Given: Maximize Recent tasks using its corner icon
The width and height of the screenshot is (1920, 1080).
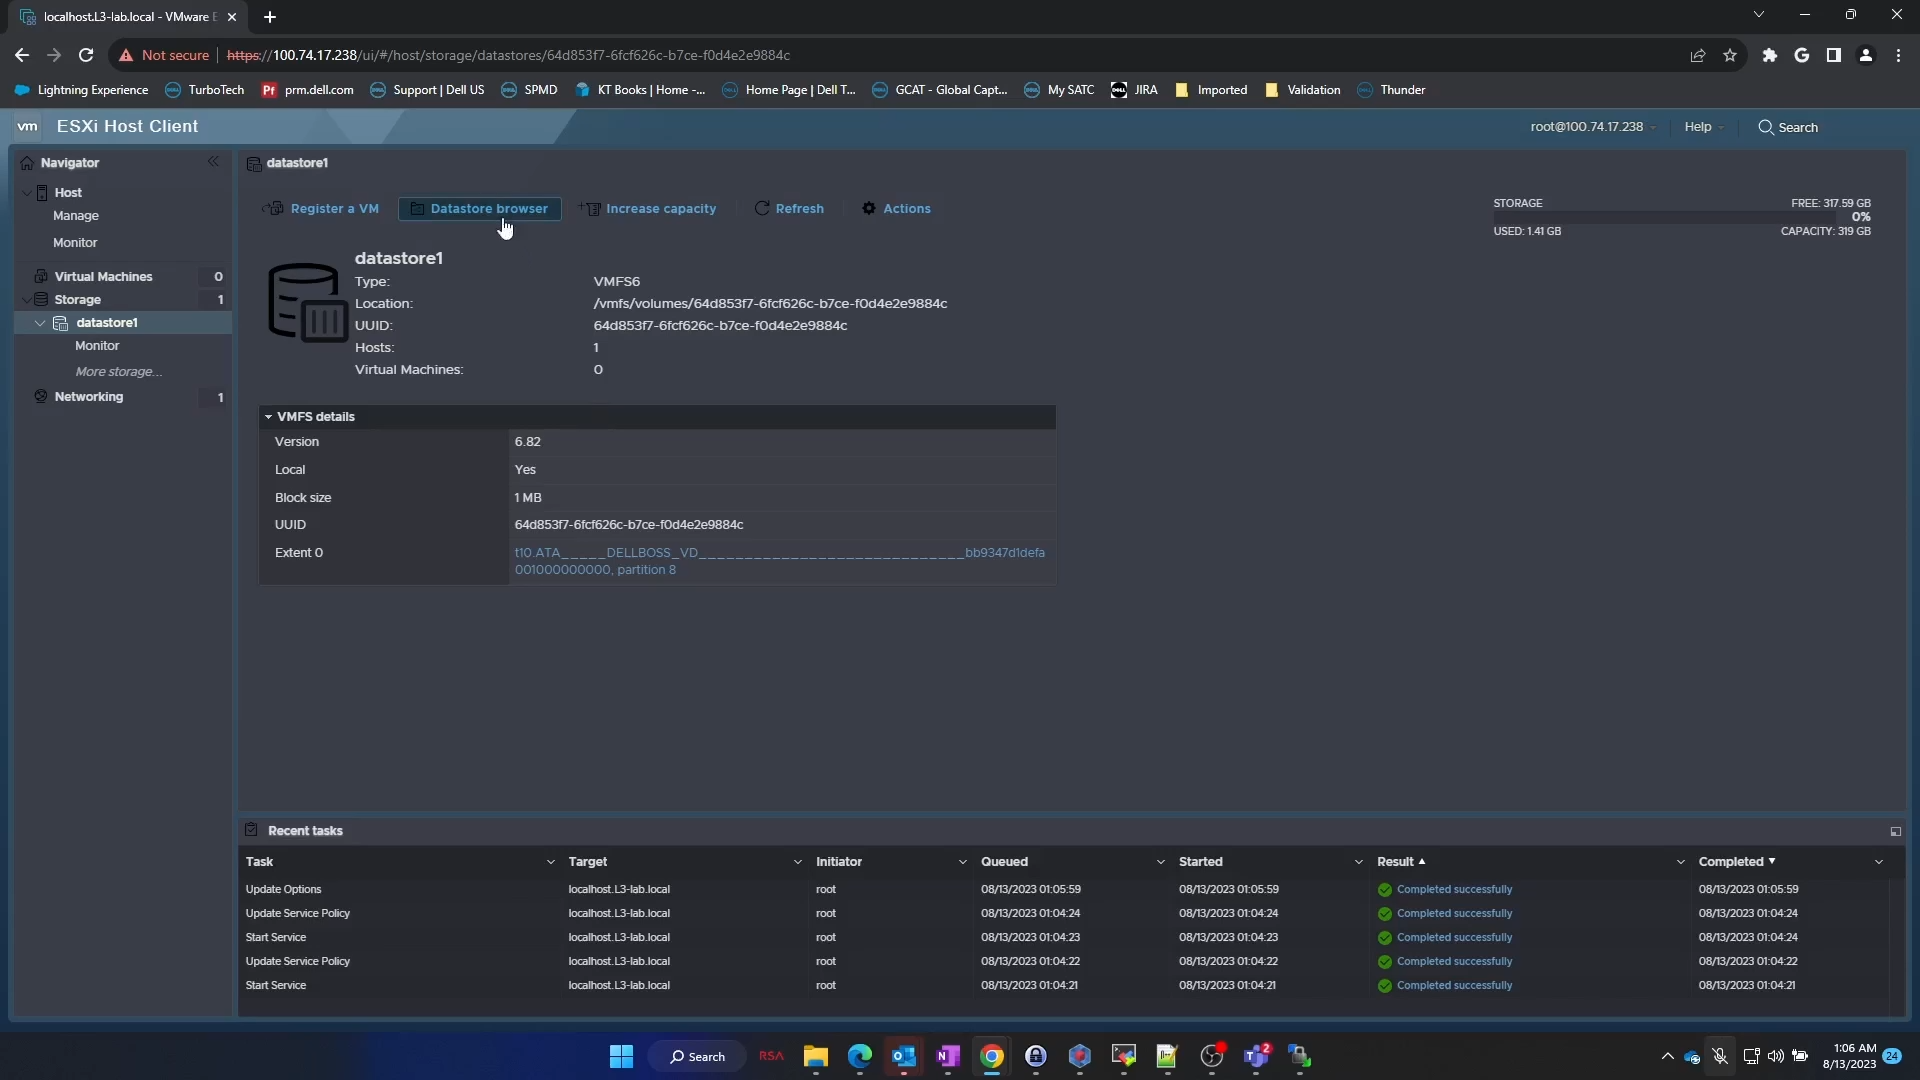Looking at the screenshot, I should [x=1896, y=832].
